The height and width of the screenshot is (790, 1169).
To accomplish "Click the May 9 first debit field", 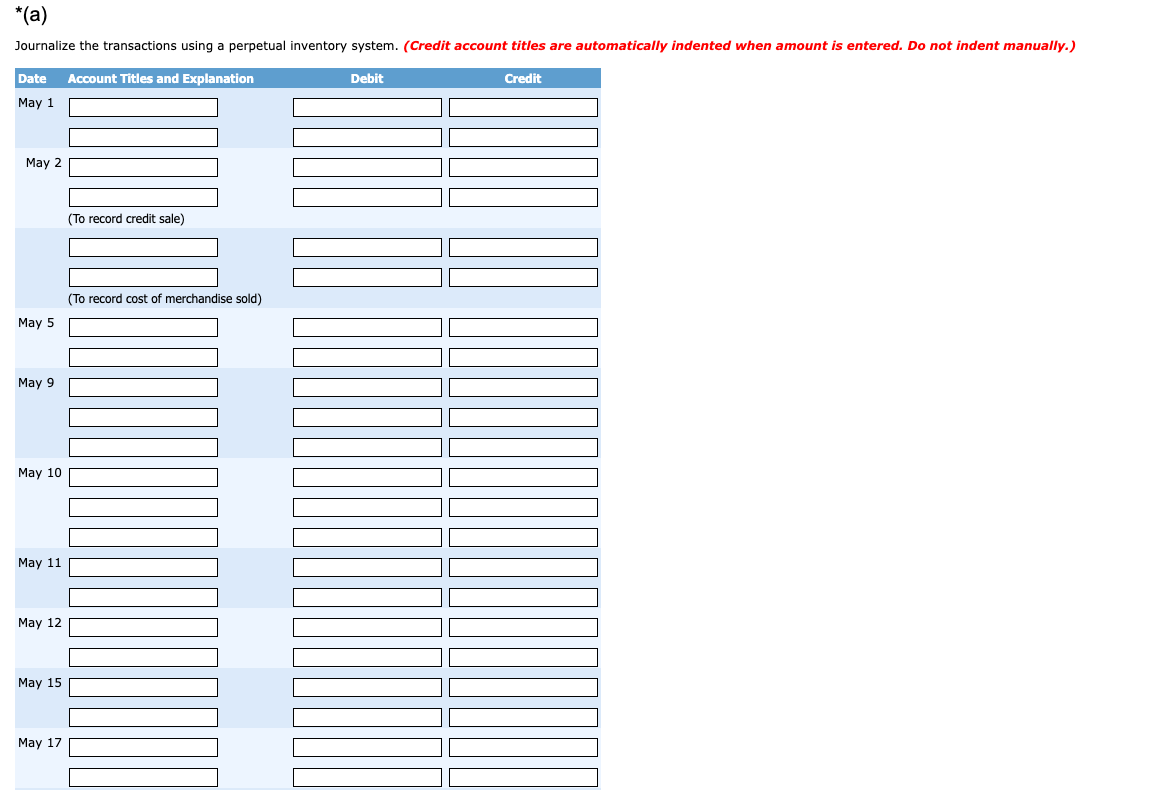I will tap(367, 388).
